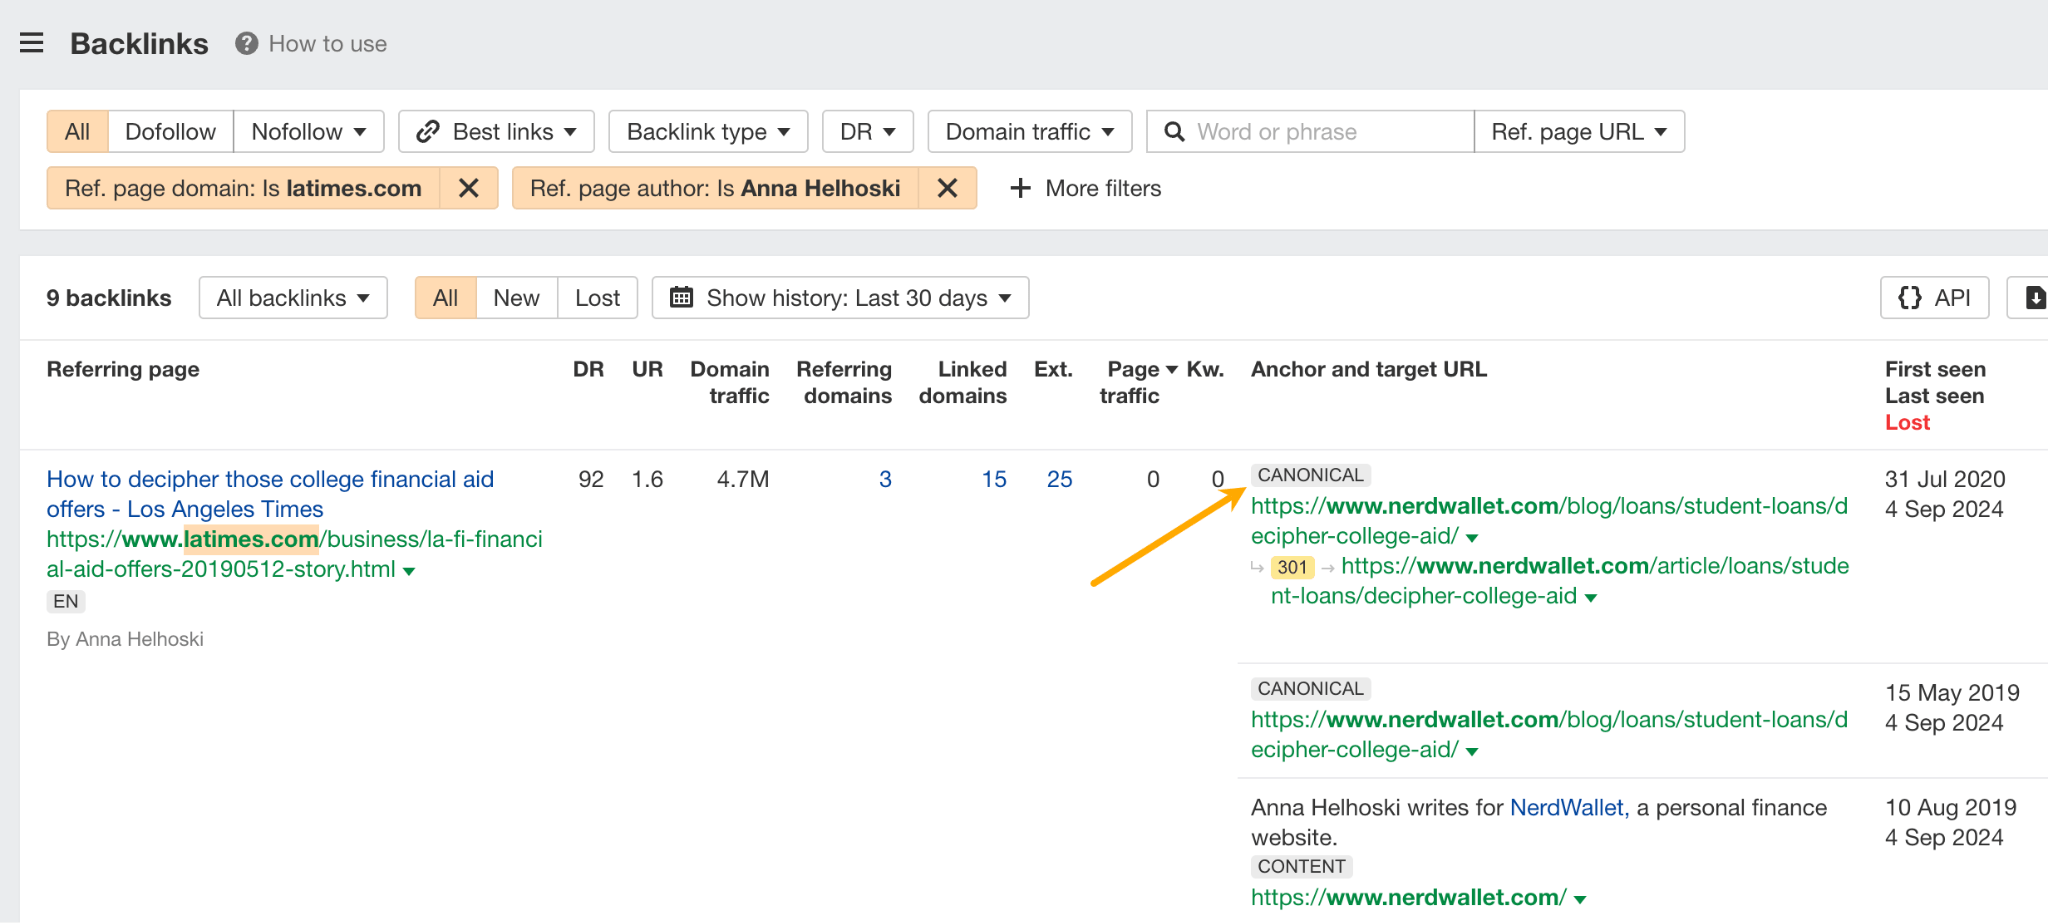Open the Domain traffic dropdown
Viewport: 2048px width, 923px height.
[x=1028, y=131]
